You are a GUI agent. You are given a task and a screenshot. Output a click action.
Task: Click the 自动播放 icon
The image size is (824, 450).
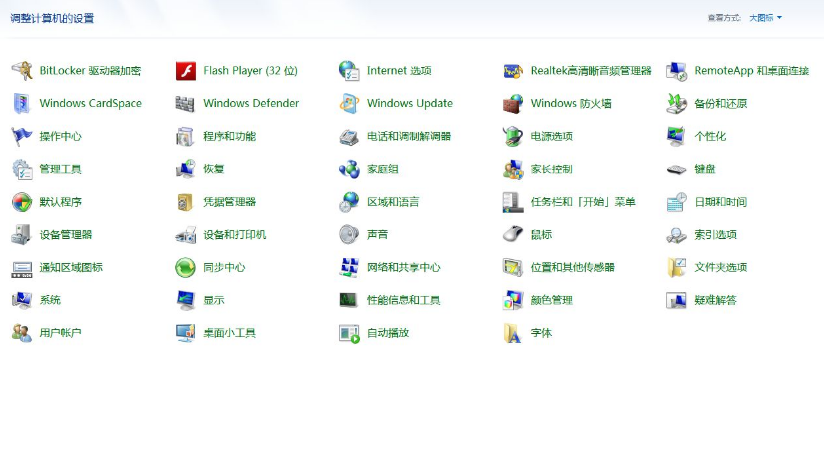[x=349, y=333]
